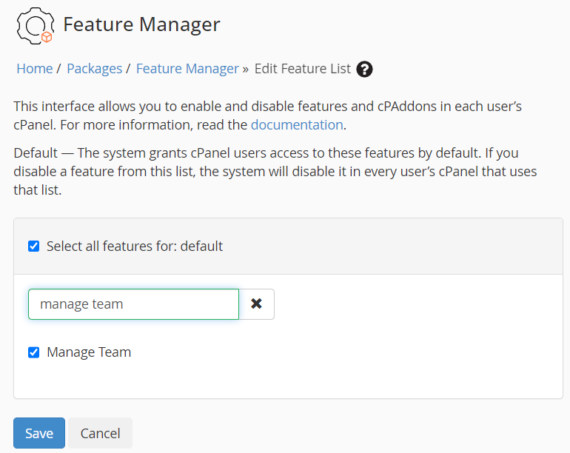This screenshot has width=570, height=453.
Task: Click the 'Select all features for: default' label
Action: pyautogui.click(x=135, y=246)
